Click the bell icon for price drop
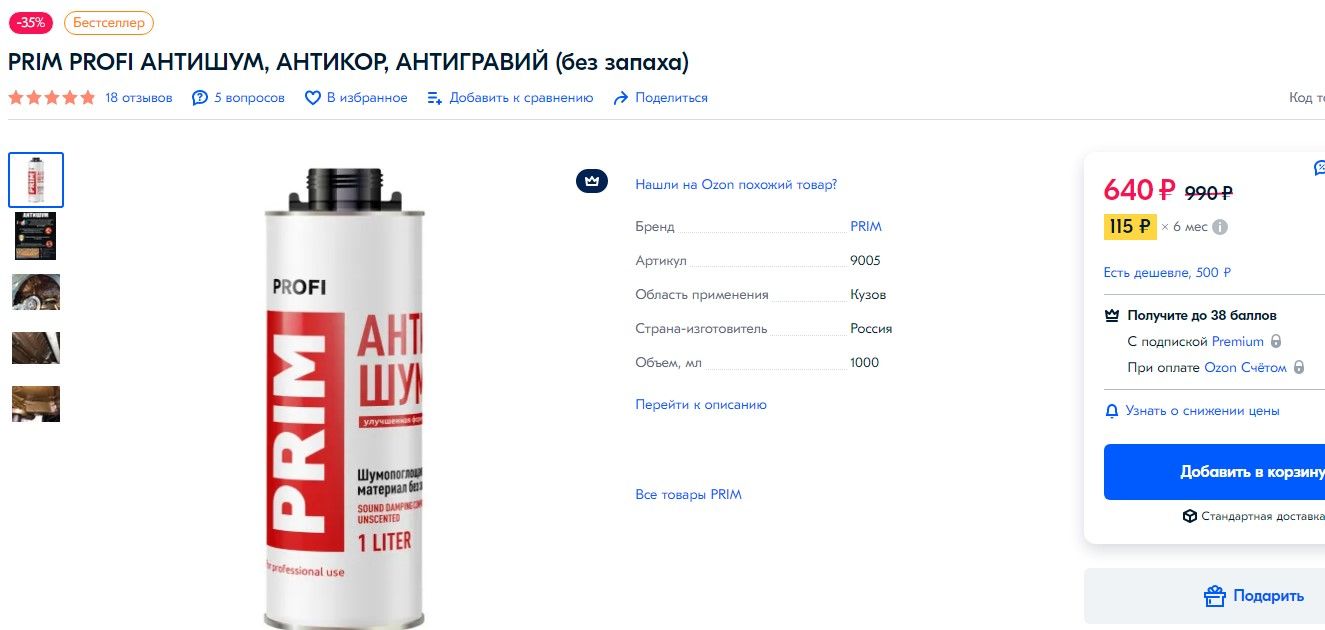 (x=1112, y=411)
